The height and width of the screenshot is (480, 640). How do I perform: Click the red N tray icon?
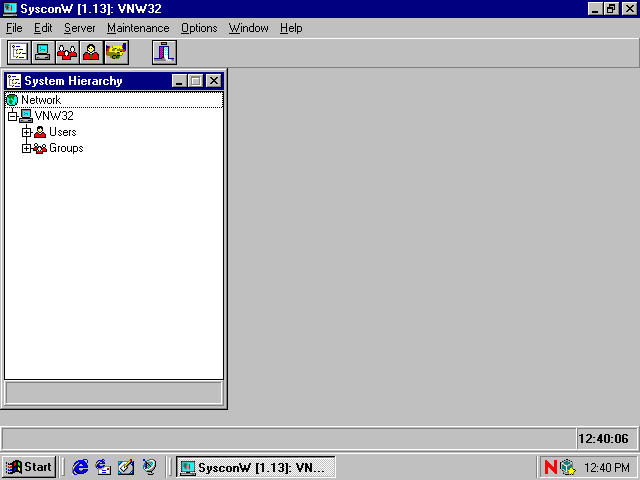pyautogui.click(x=551, y=467)
